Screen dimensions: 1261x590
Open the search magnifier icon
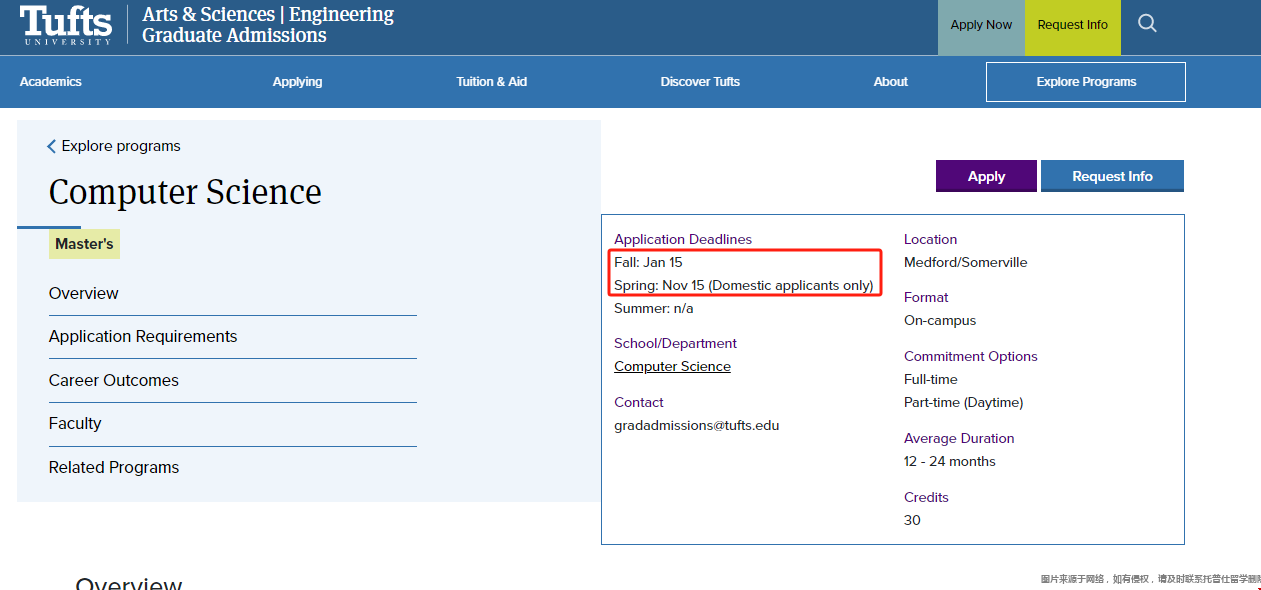coord(1147,24)
